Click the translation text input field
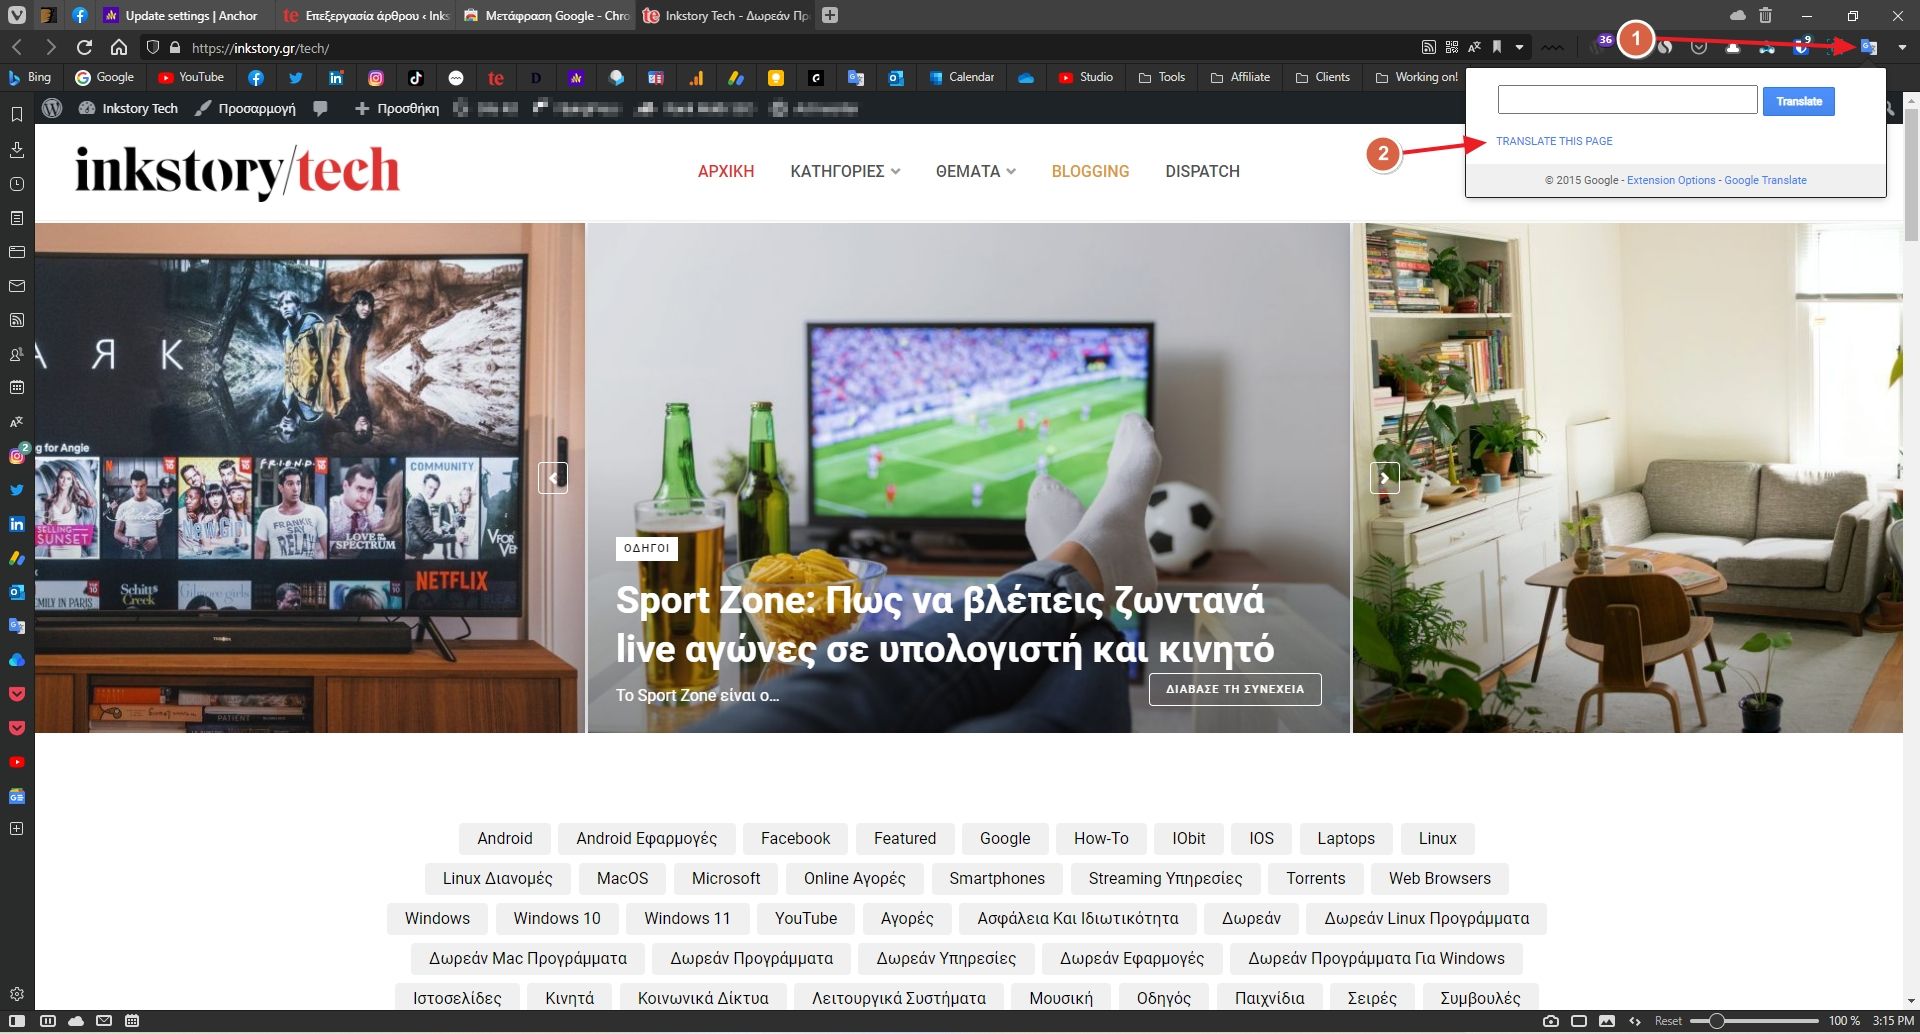 (1627, 99)
